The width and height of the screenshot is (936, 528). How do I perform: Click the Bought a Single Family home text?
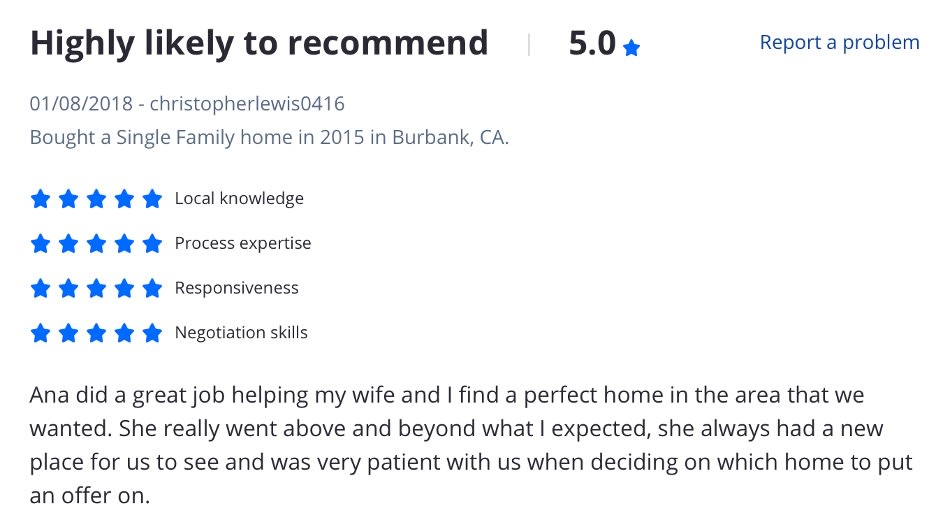pos(269,137)
